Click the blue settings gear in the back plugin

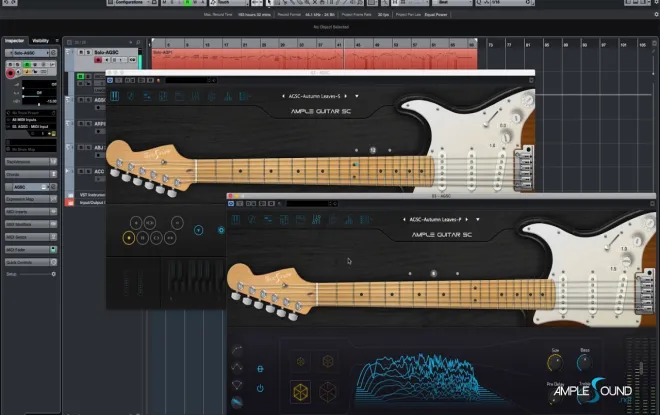[x=221, y=230]
